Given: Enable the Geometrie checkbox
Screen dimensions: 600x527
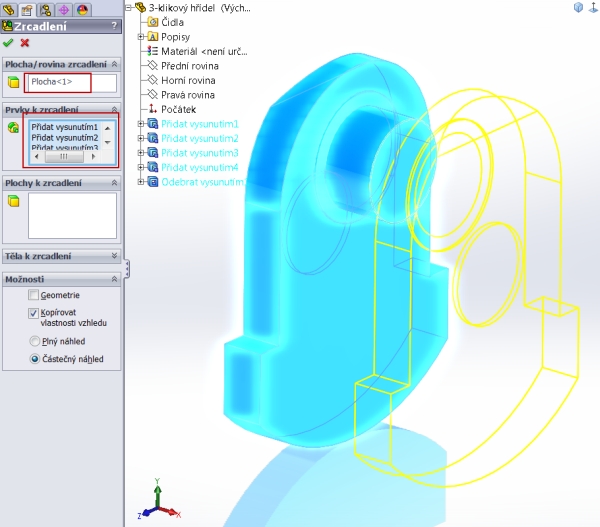Looking at the screenshot, I should point(34,295).
